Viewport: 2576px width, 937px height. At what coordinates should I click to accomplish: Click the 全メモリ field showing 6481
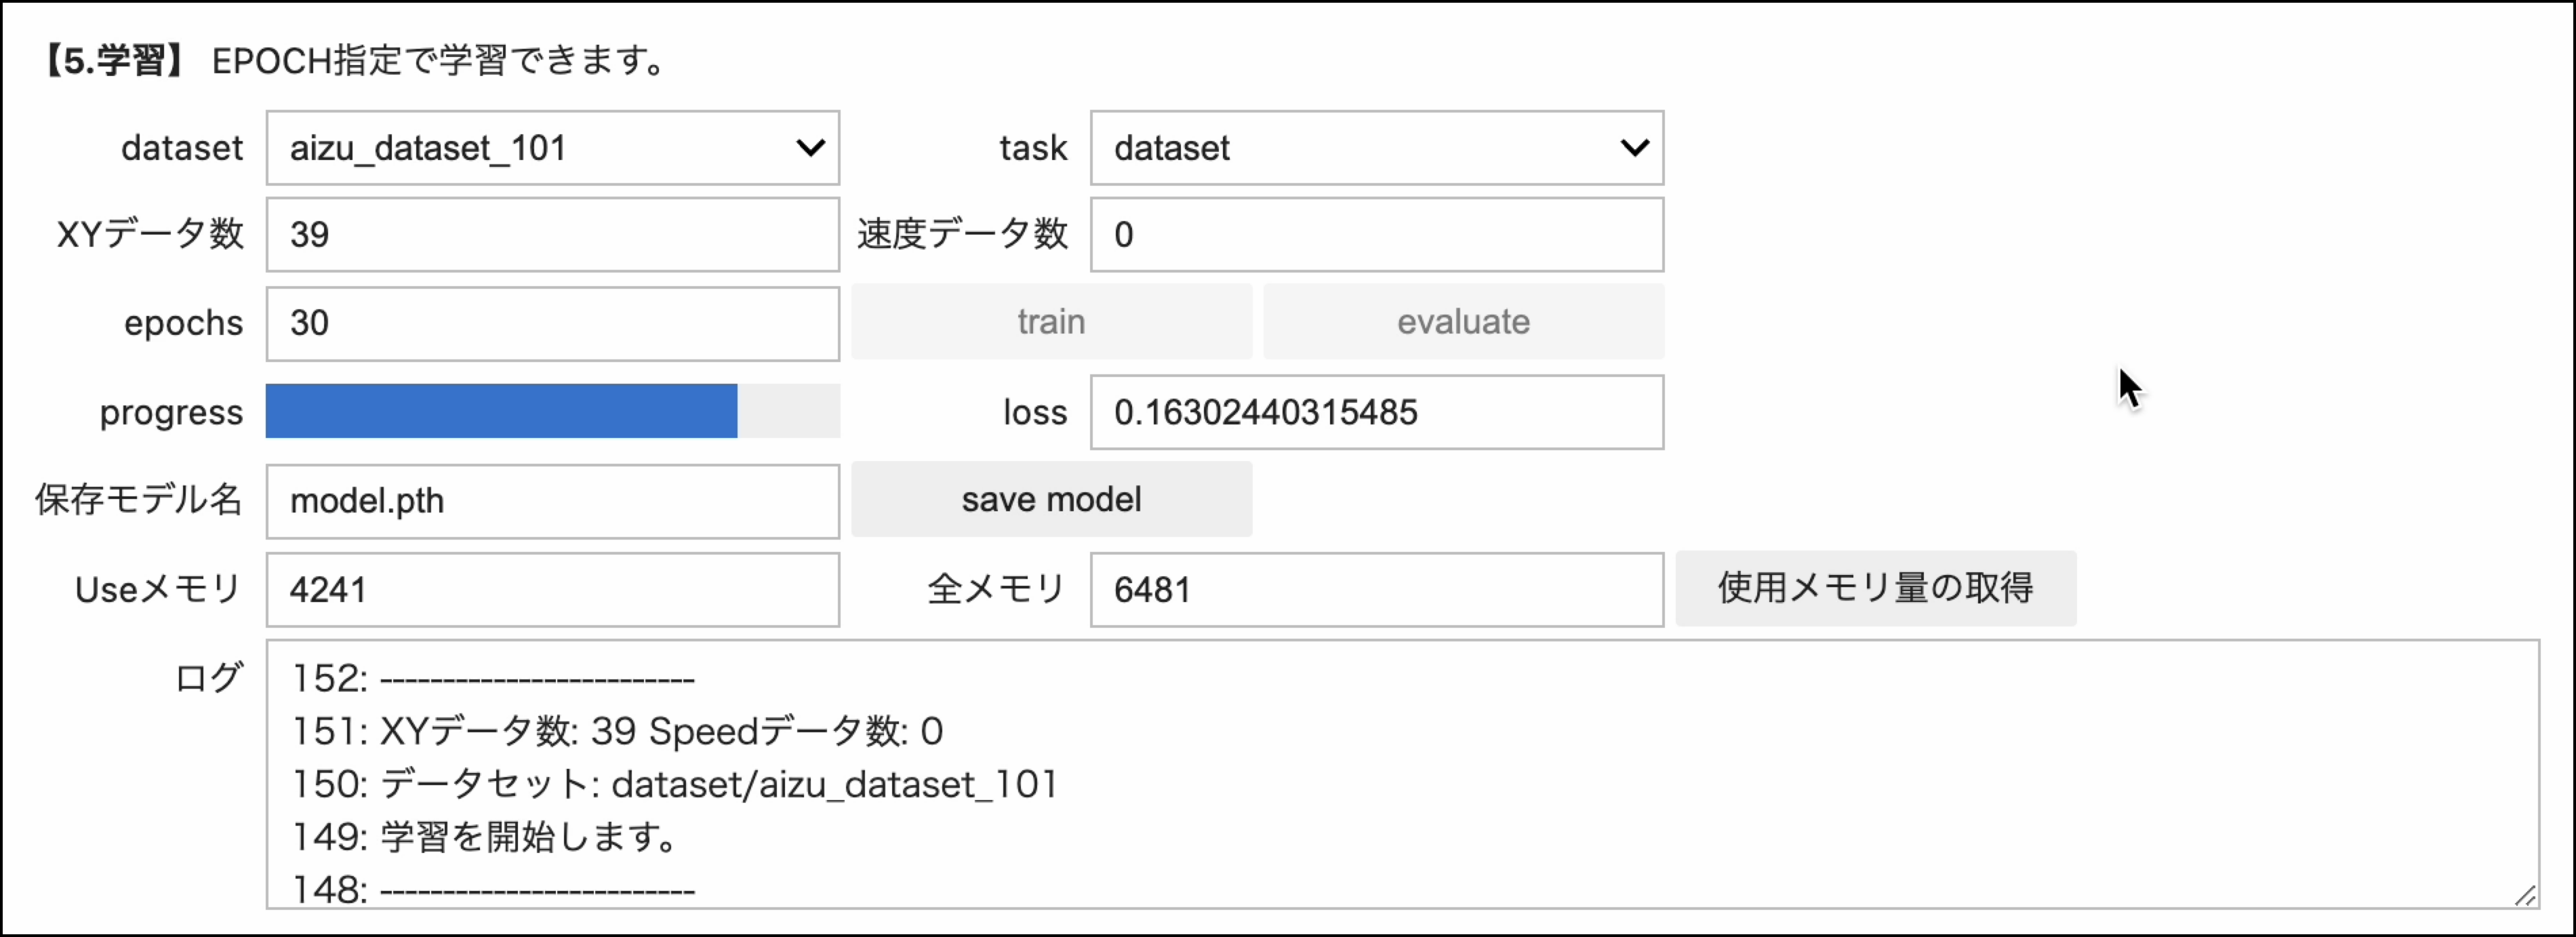pyautogui.click(x=1376, y=590)
